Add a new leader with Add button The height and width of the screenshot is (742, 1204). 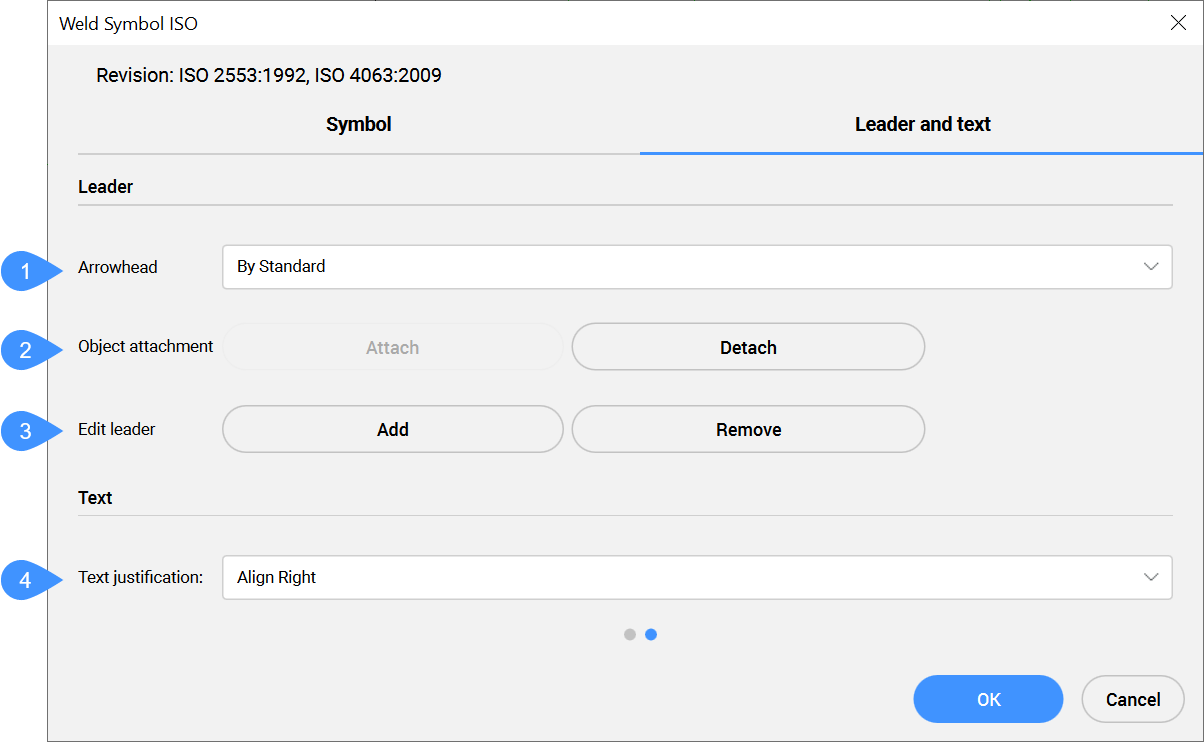click(x=393, y=430)
